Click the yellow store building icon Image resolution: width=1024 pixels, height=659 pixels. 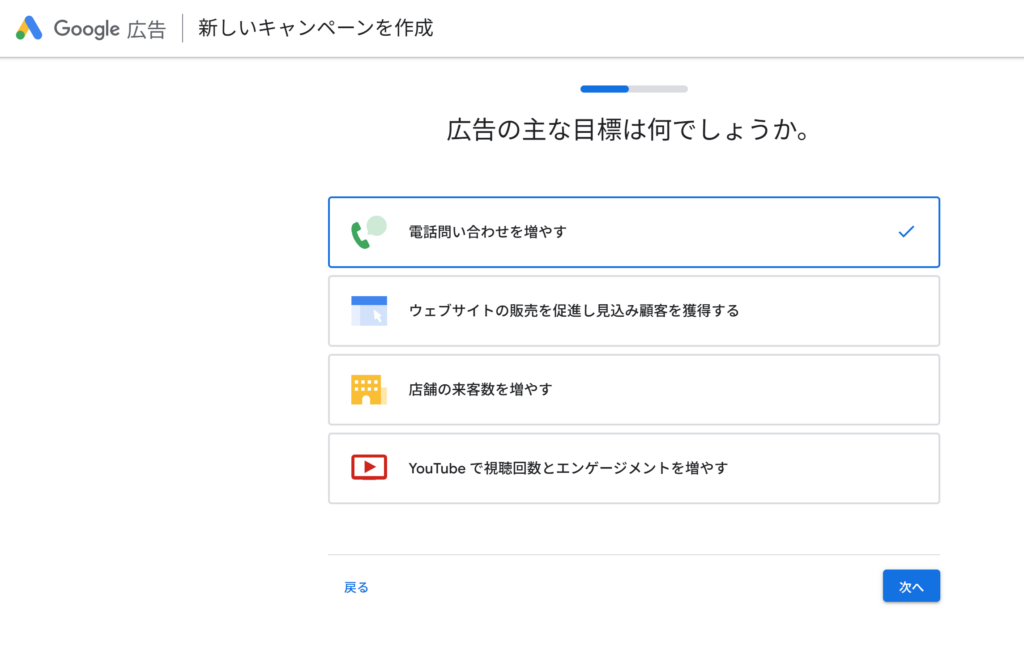[x=368, y=389]
